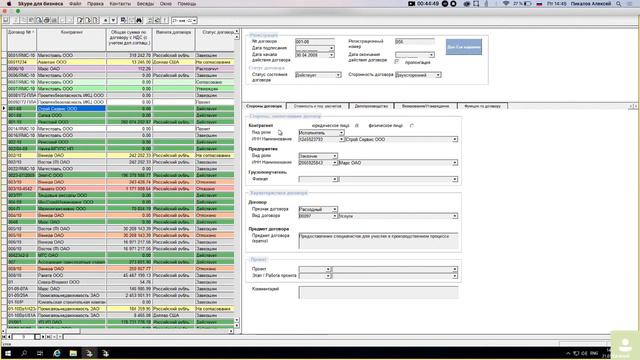Viewport: 640px width, 360px height.
Task: Click the magnifier preview toolbar icon
Action: pos(39,20)
